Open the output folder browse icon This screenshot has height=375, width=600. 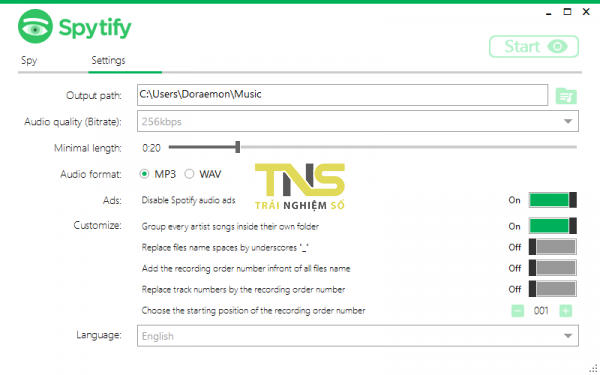click(566, 96)
